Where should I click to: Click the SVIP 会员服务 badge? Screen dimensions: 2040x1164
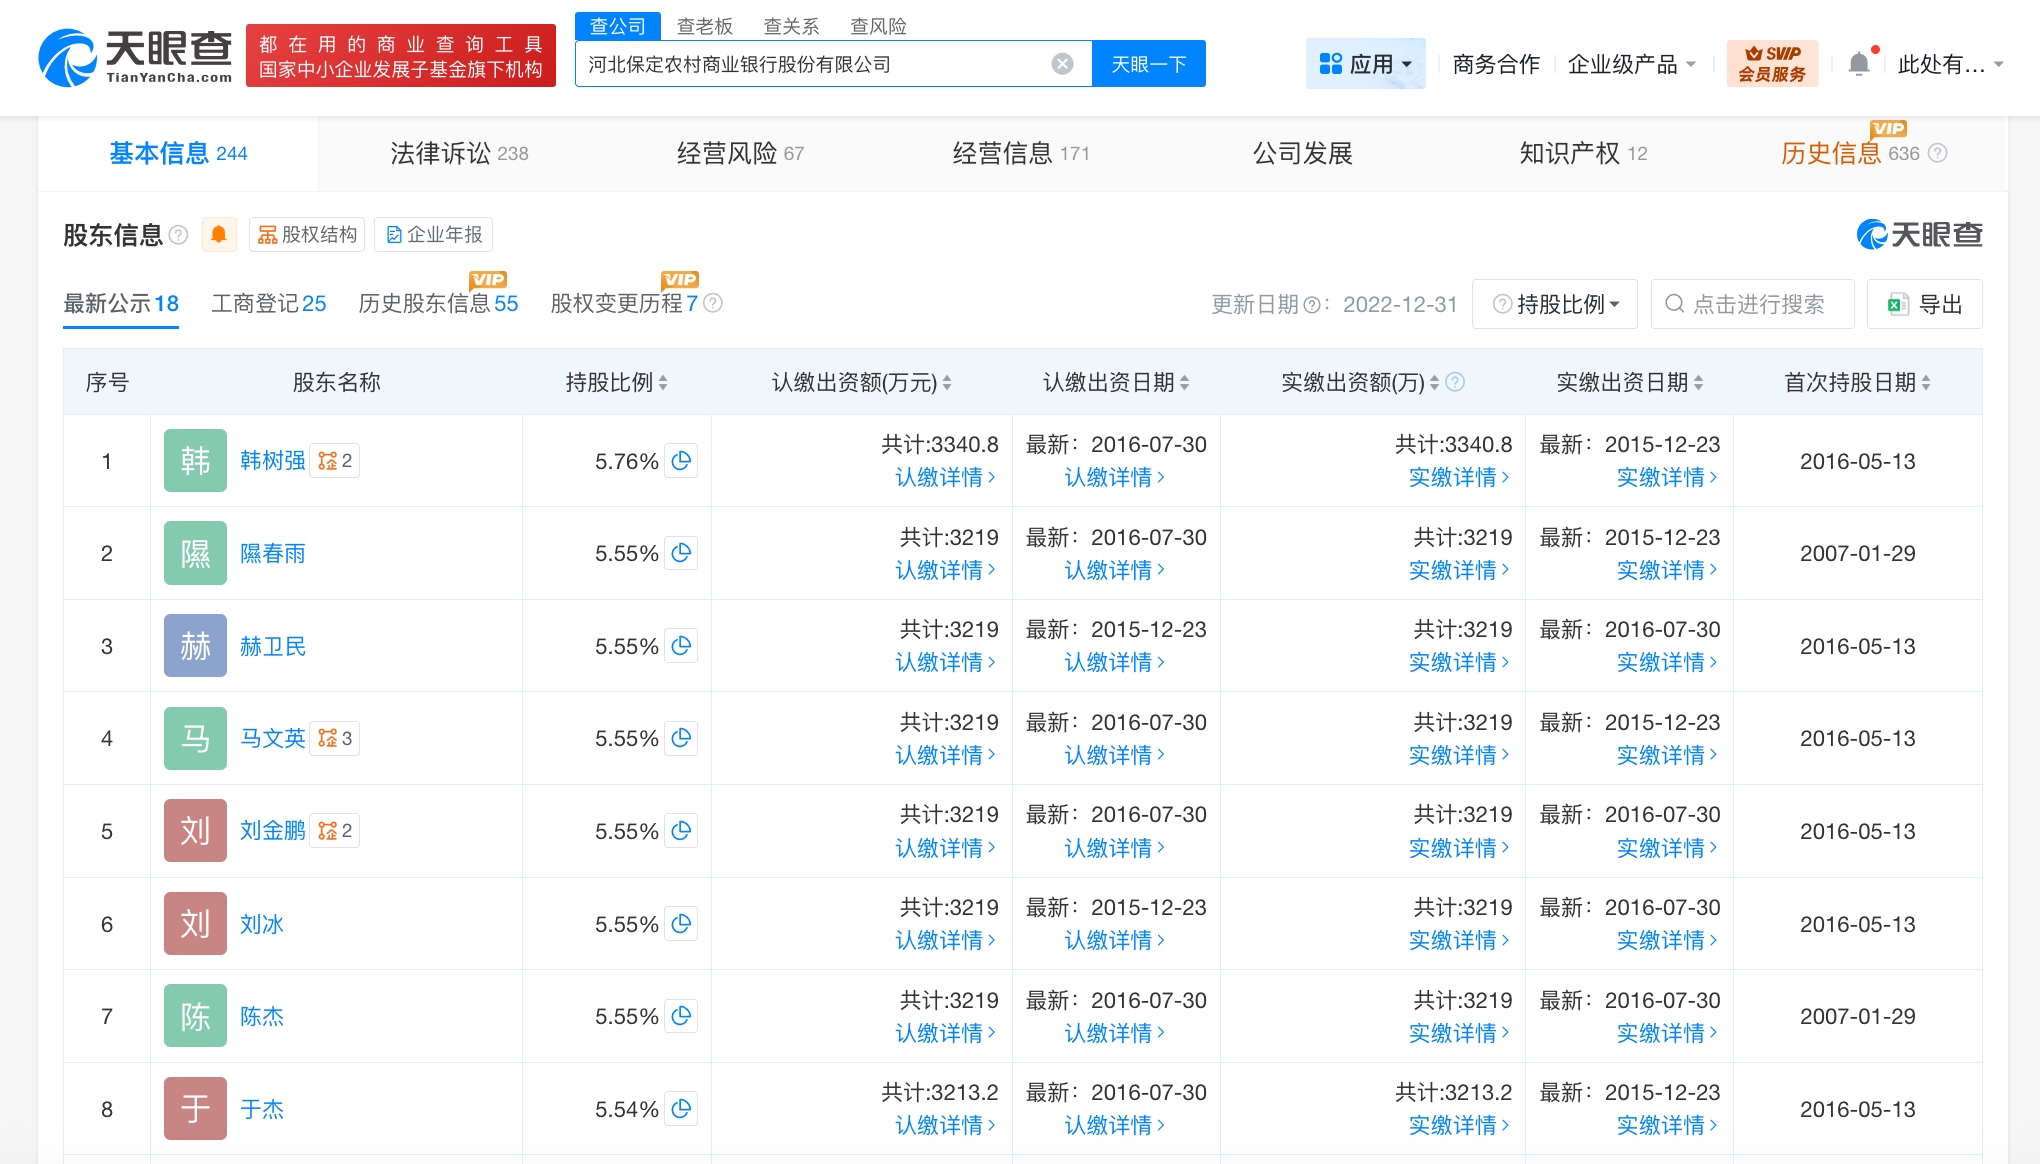pos(1772,64)
